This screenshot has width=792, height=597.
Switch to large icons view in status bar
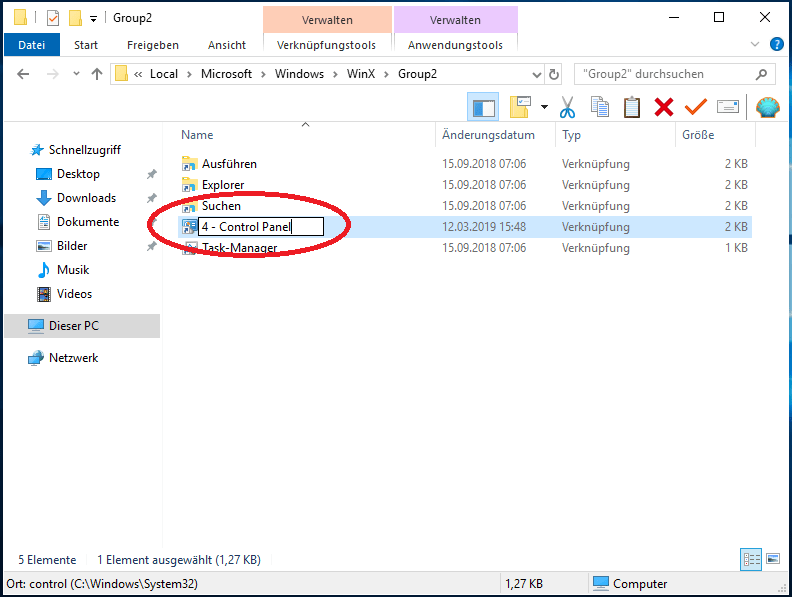pyautogui.click(x=773, y=559)
